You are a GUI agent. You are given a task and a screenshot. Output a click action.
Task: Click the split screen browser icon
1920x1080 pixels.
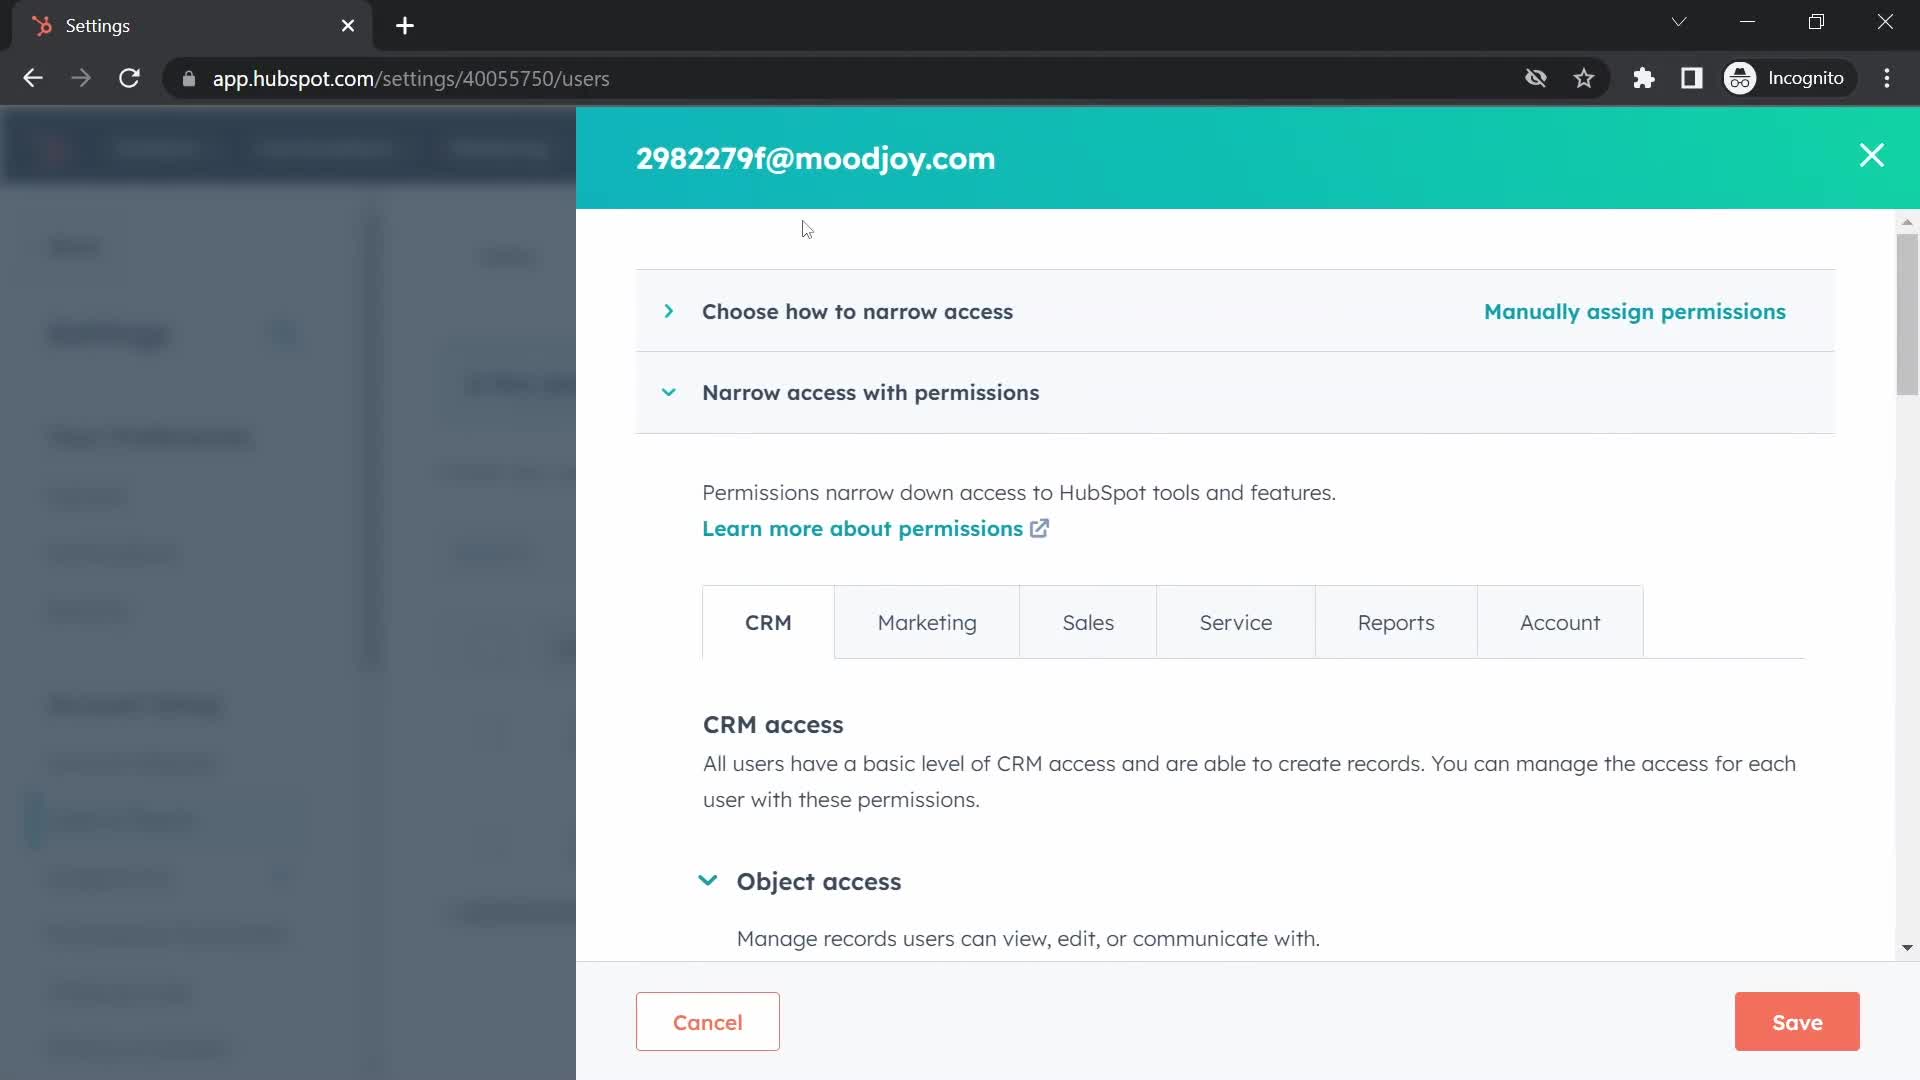[1692, 78]
